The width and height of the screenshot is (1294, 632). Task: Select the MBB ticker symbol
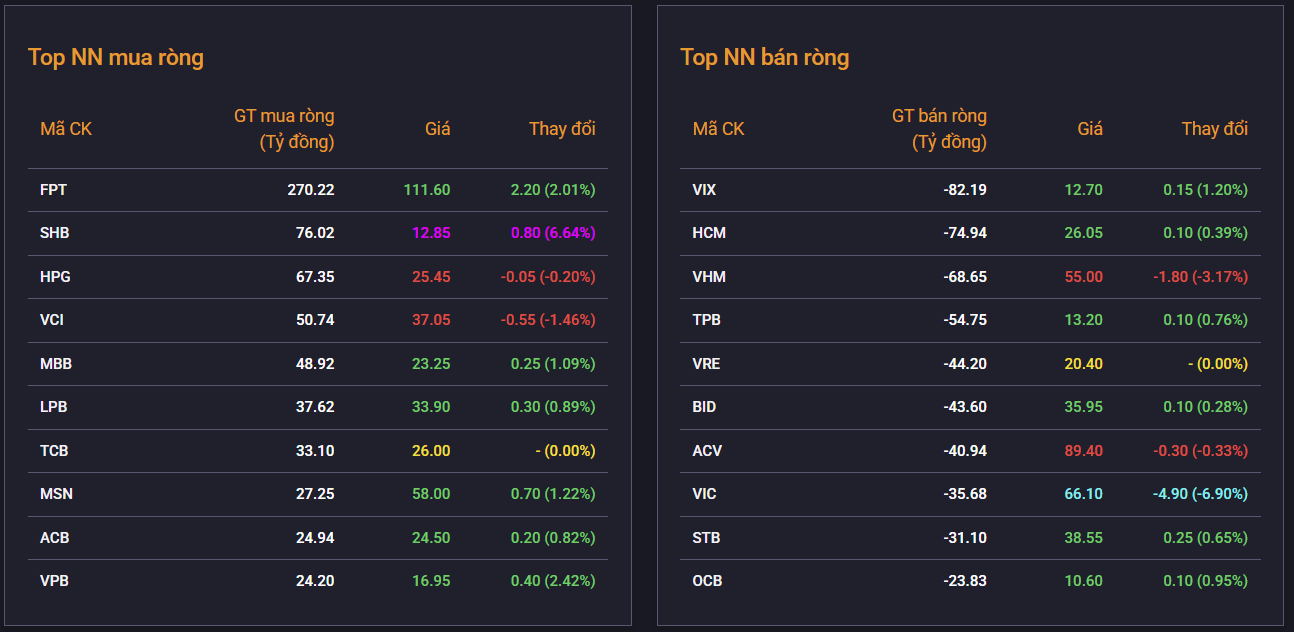tap(56, 364)
